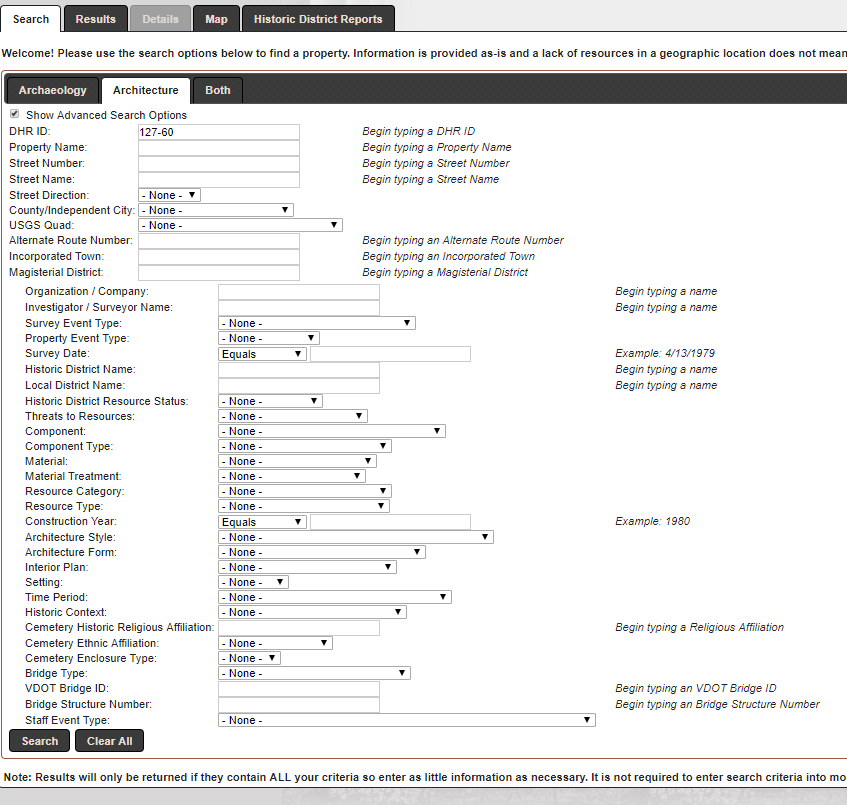This screenshot has height=805, width=847.
Task: Uncheck Show Advanced Search Options
Action: click(x=15, y=114)
